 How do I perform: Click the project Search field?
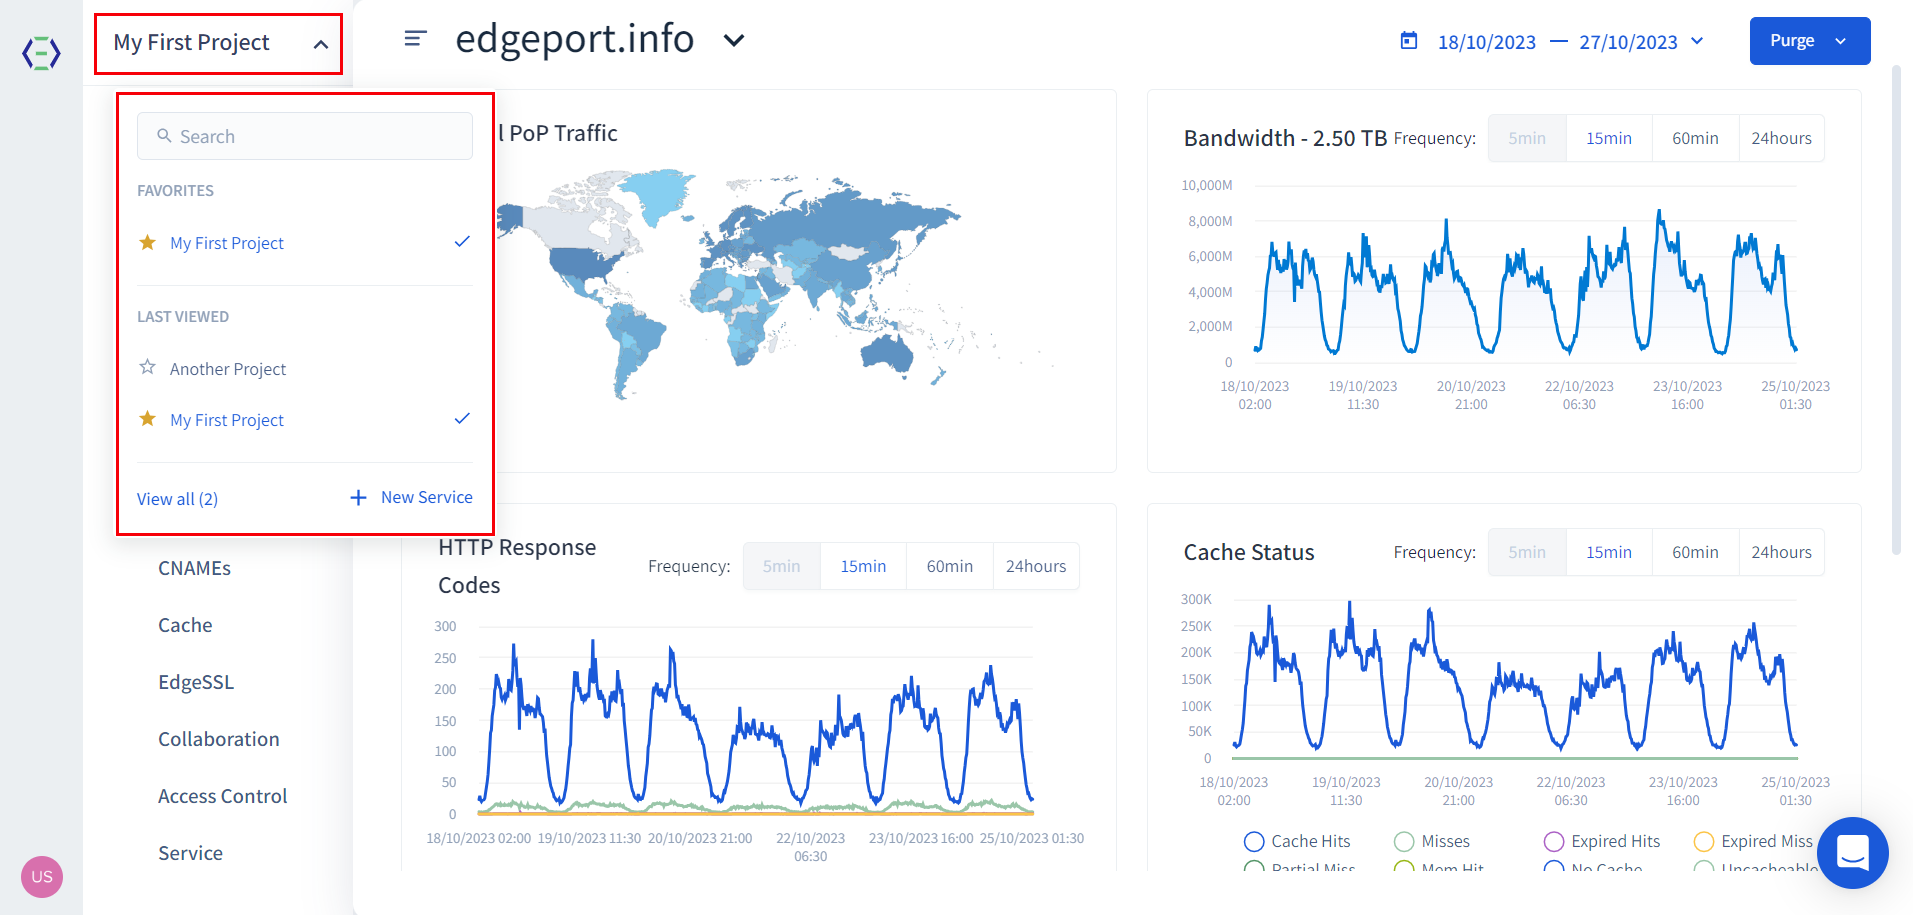coord(305,136)
